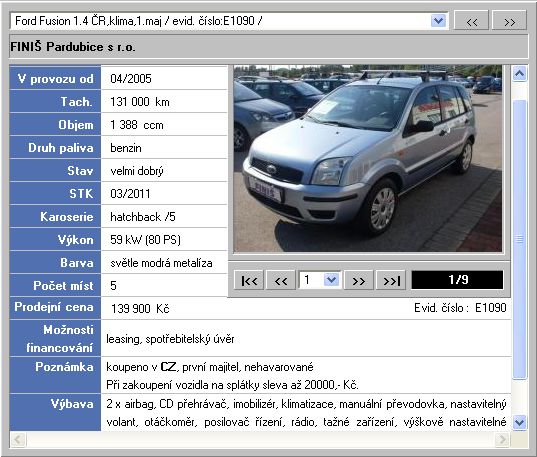Screen dimensions: 537x457
Task: Go to previous vehicle with top << button
Action: pyautogui.click(x=471, y=21)
